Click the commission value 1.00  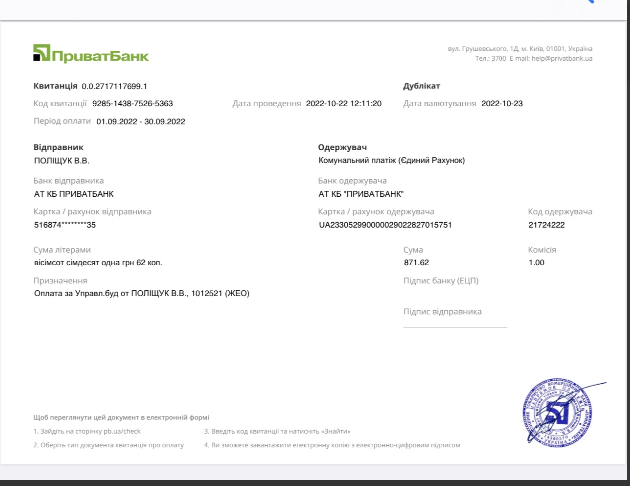tap(536, 262)
